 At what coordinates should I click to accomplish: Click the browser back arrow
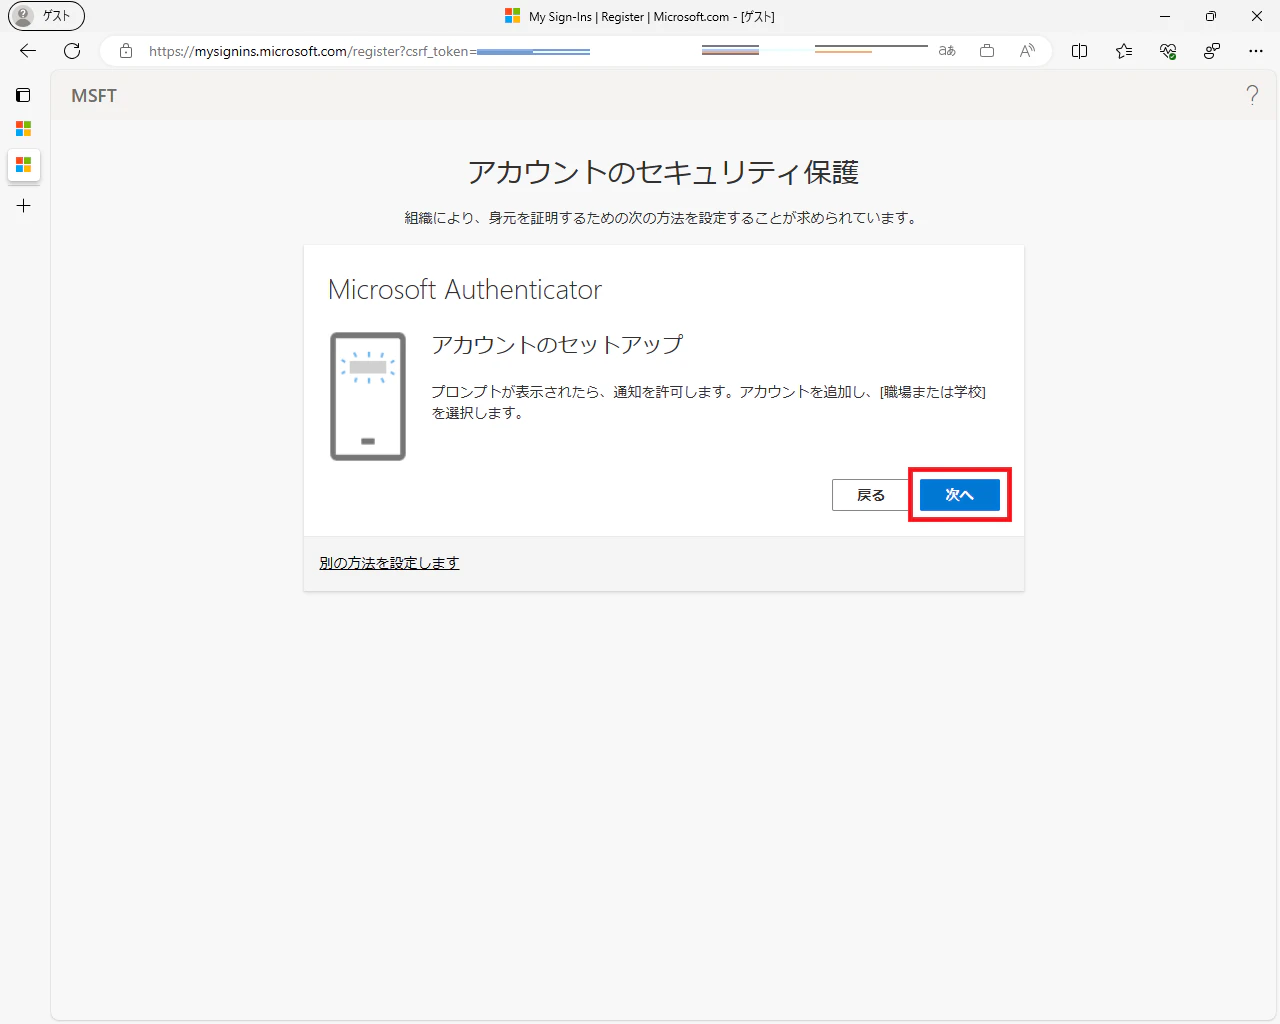click(28, 51)
